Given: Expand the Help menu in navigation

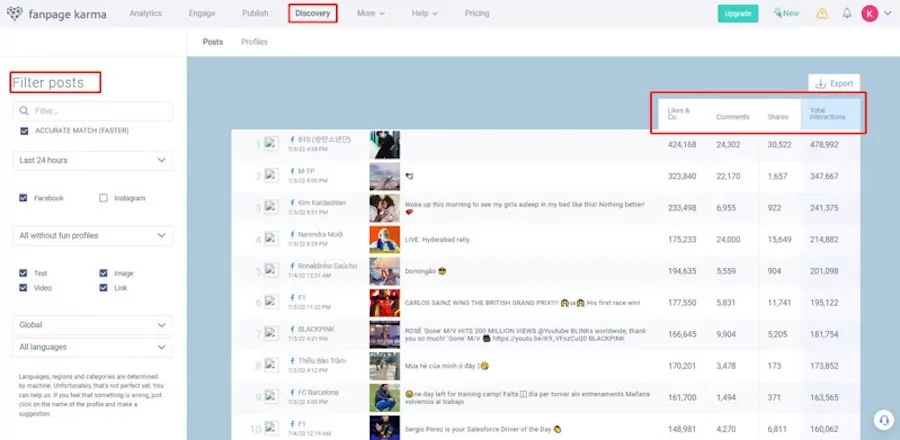Looking at the screenshot, I should (x=425, y=13).
